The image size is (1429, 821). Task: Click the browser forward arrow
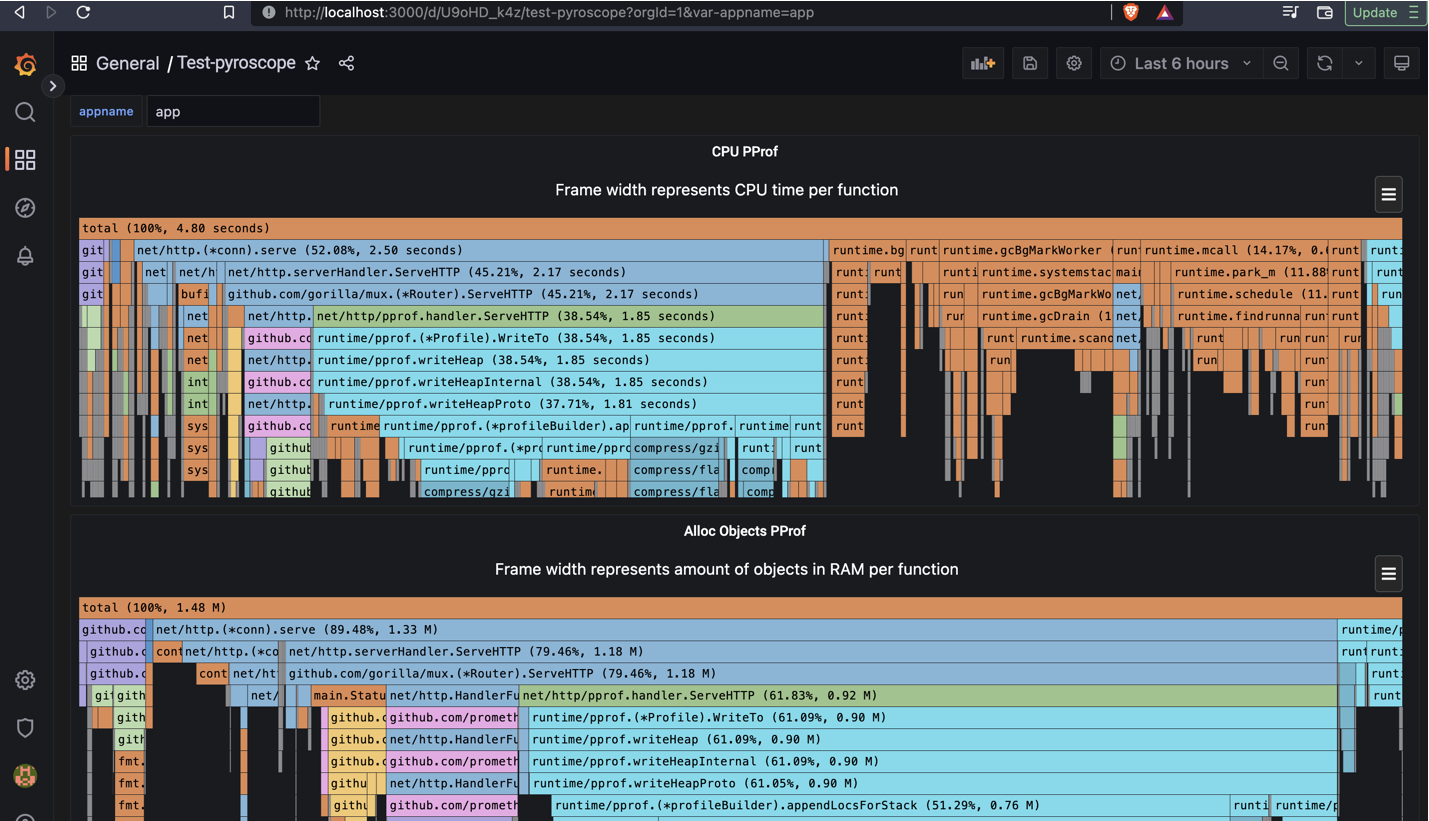[51, 12]
